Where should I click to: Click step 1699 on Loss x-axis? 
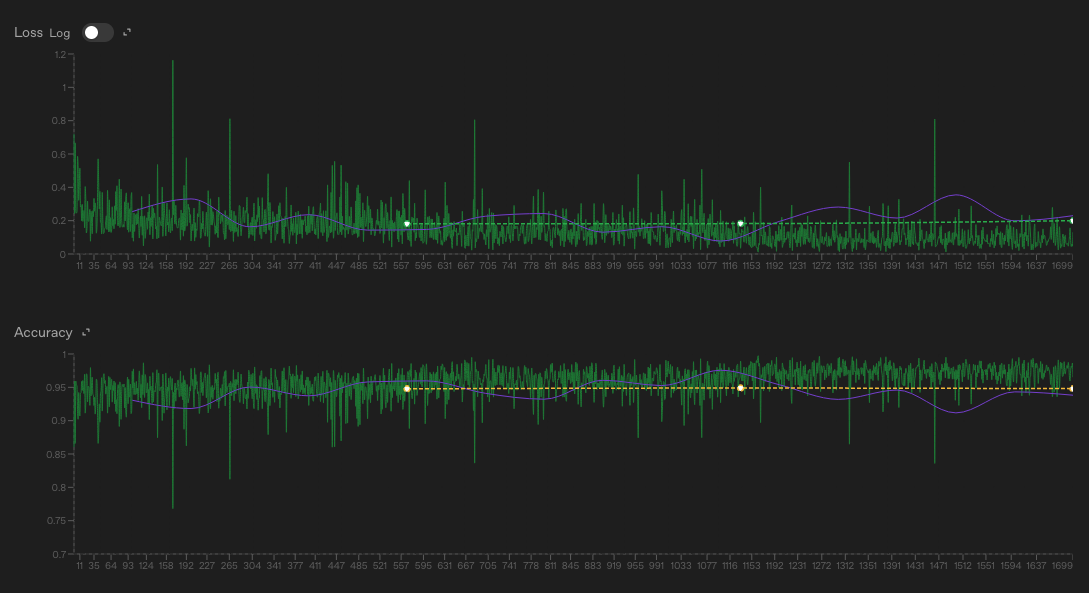1062,267
